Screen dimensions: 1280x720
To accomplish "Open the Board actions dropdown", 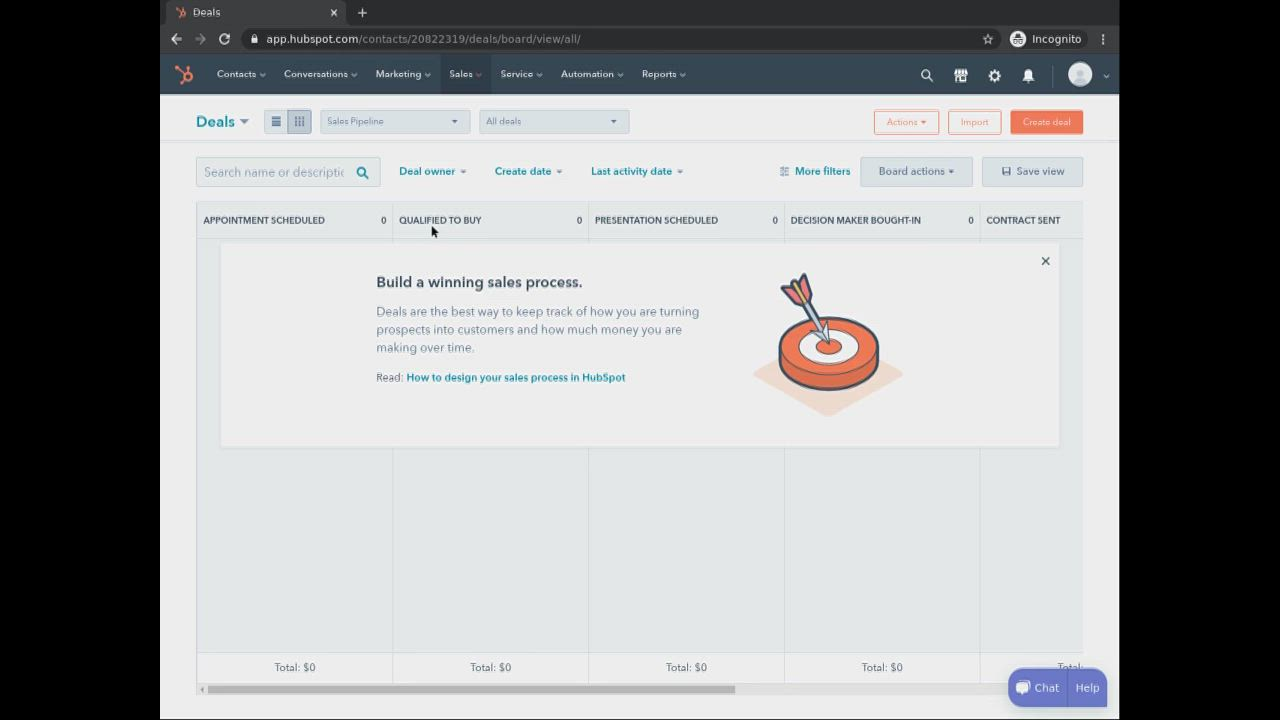I will (x=916, y=171).
